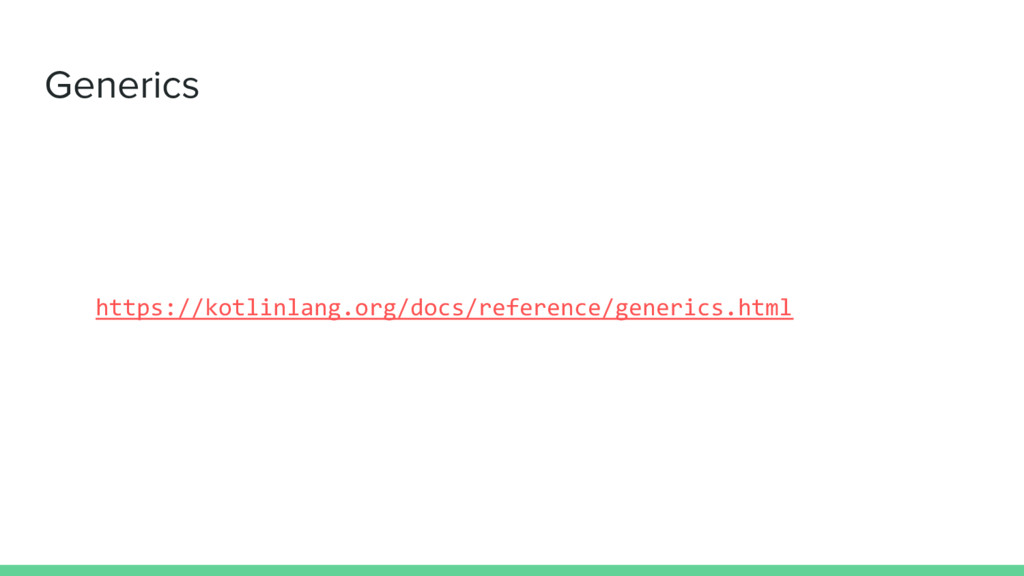Click the slash between 'docs' and 'reference'

coord(472,308)
